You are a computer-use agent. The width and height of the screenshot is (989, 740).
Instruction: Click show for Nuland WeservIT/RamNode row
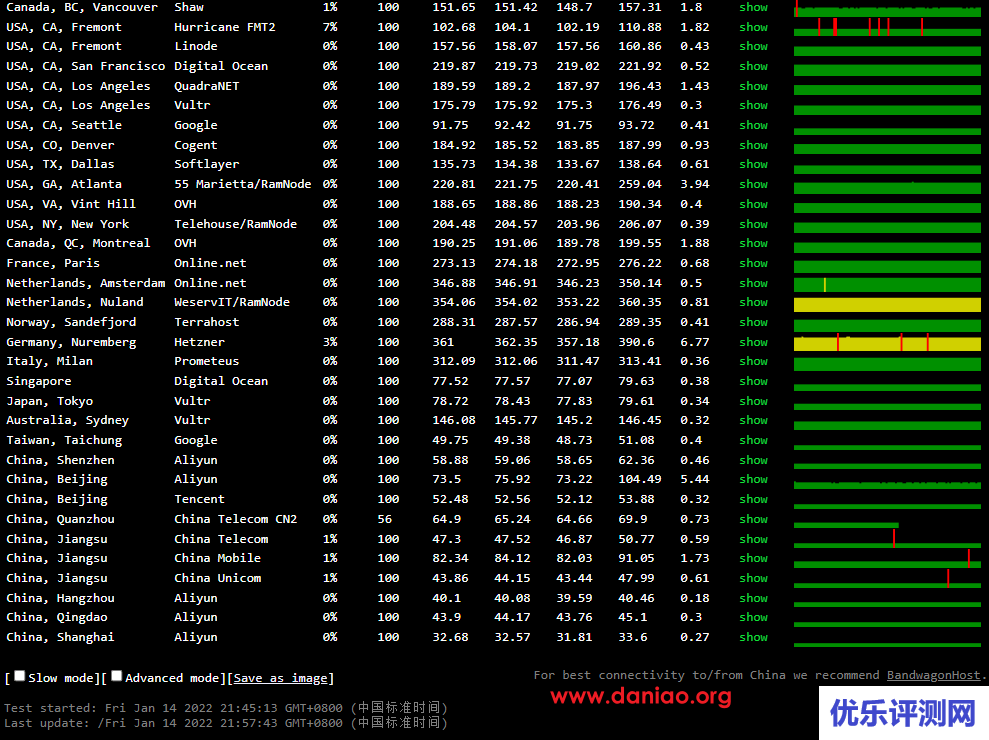pos(754,302)
